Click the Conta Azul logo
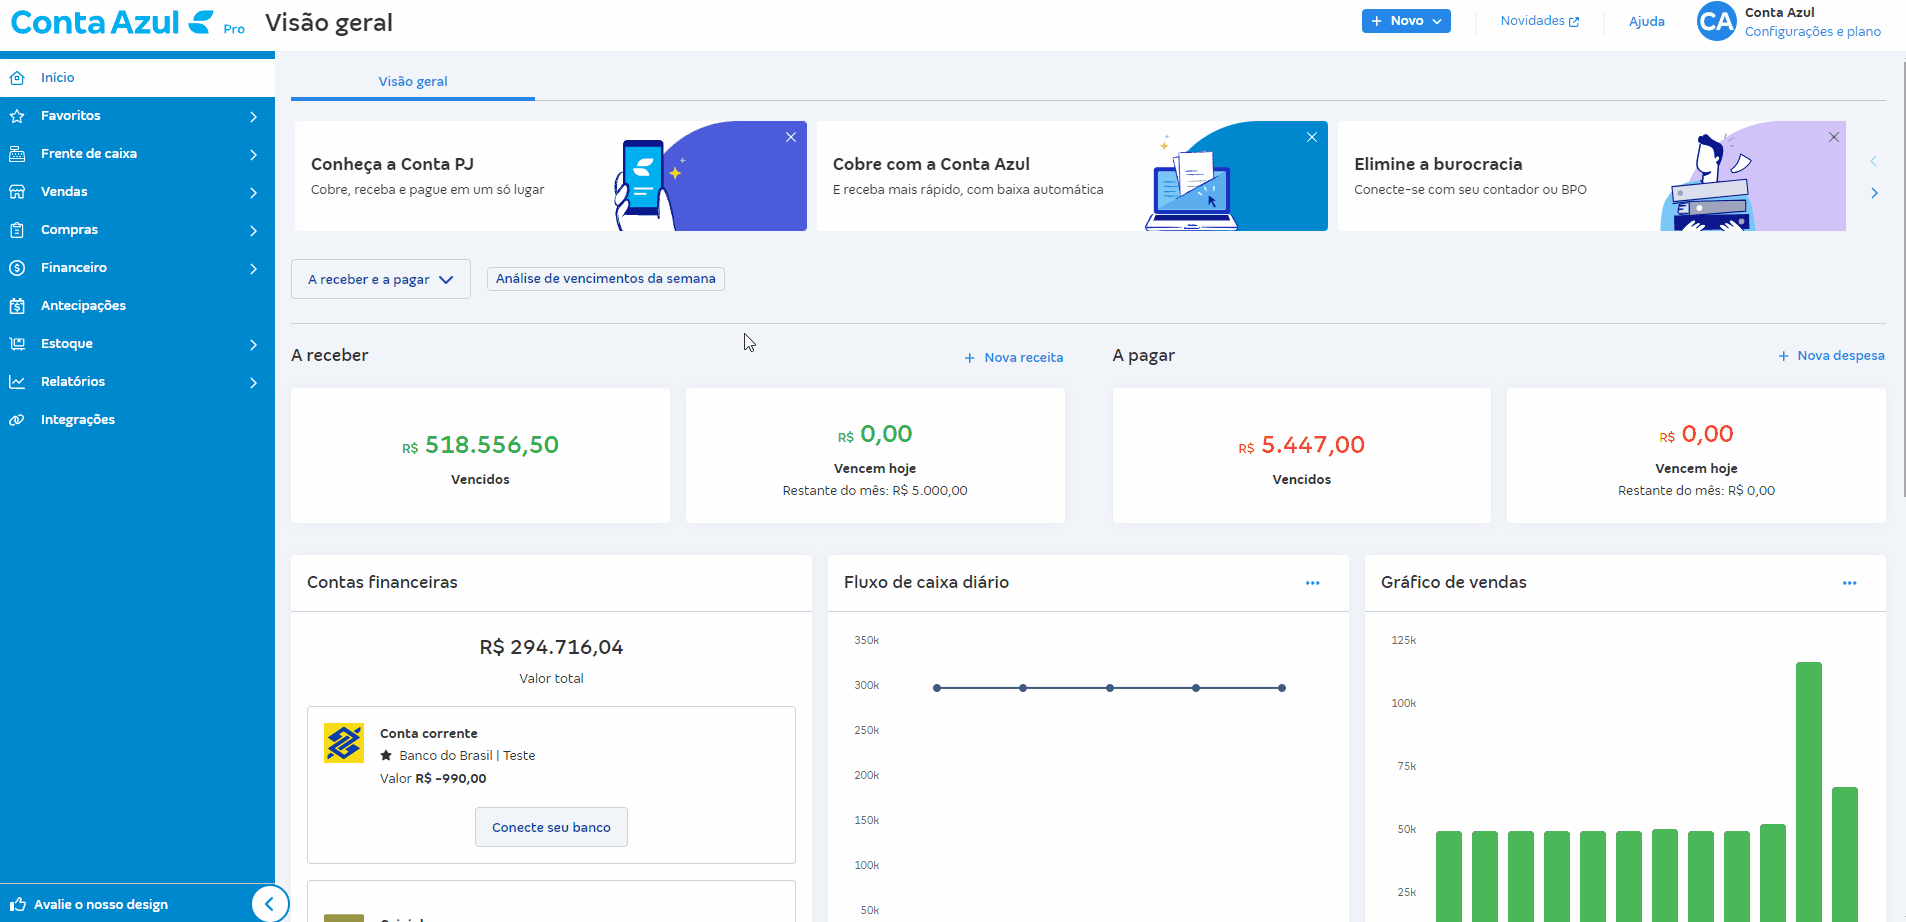This screenshot has width=1906, height=922. click(112, 22)
